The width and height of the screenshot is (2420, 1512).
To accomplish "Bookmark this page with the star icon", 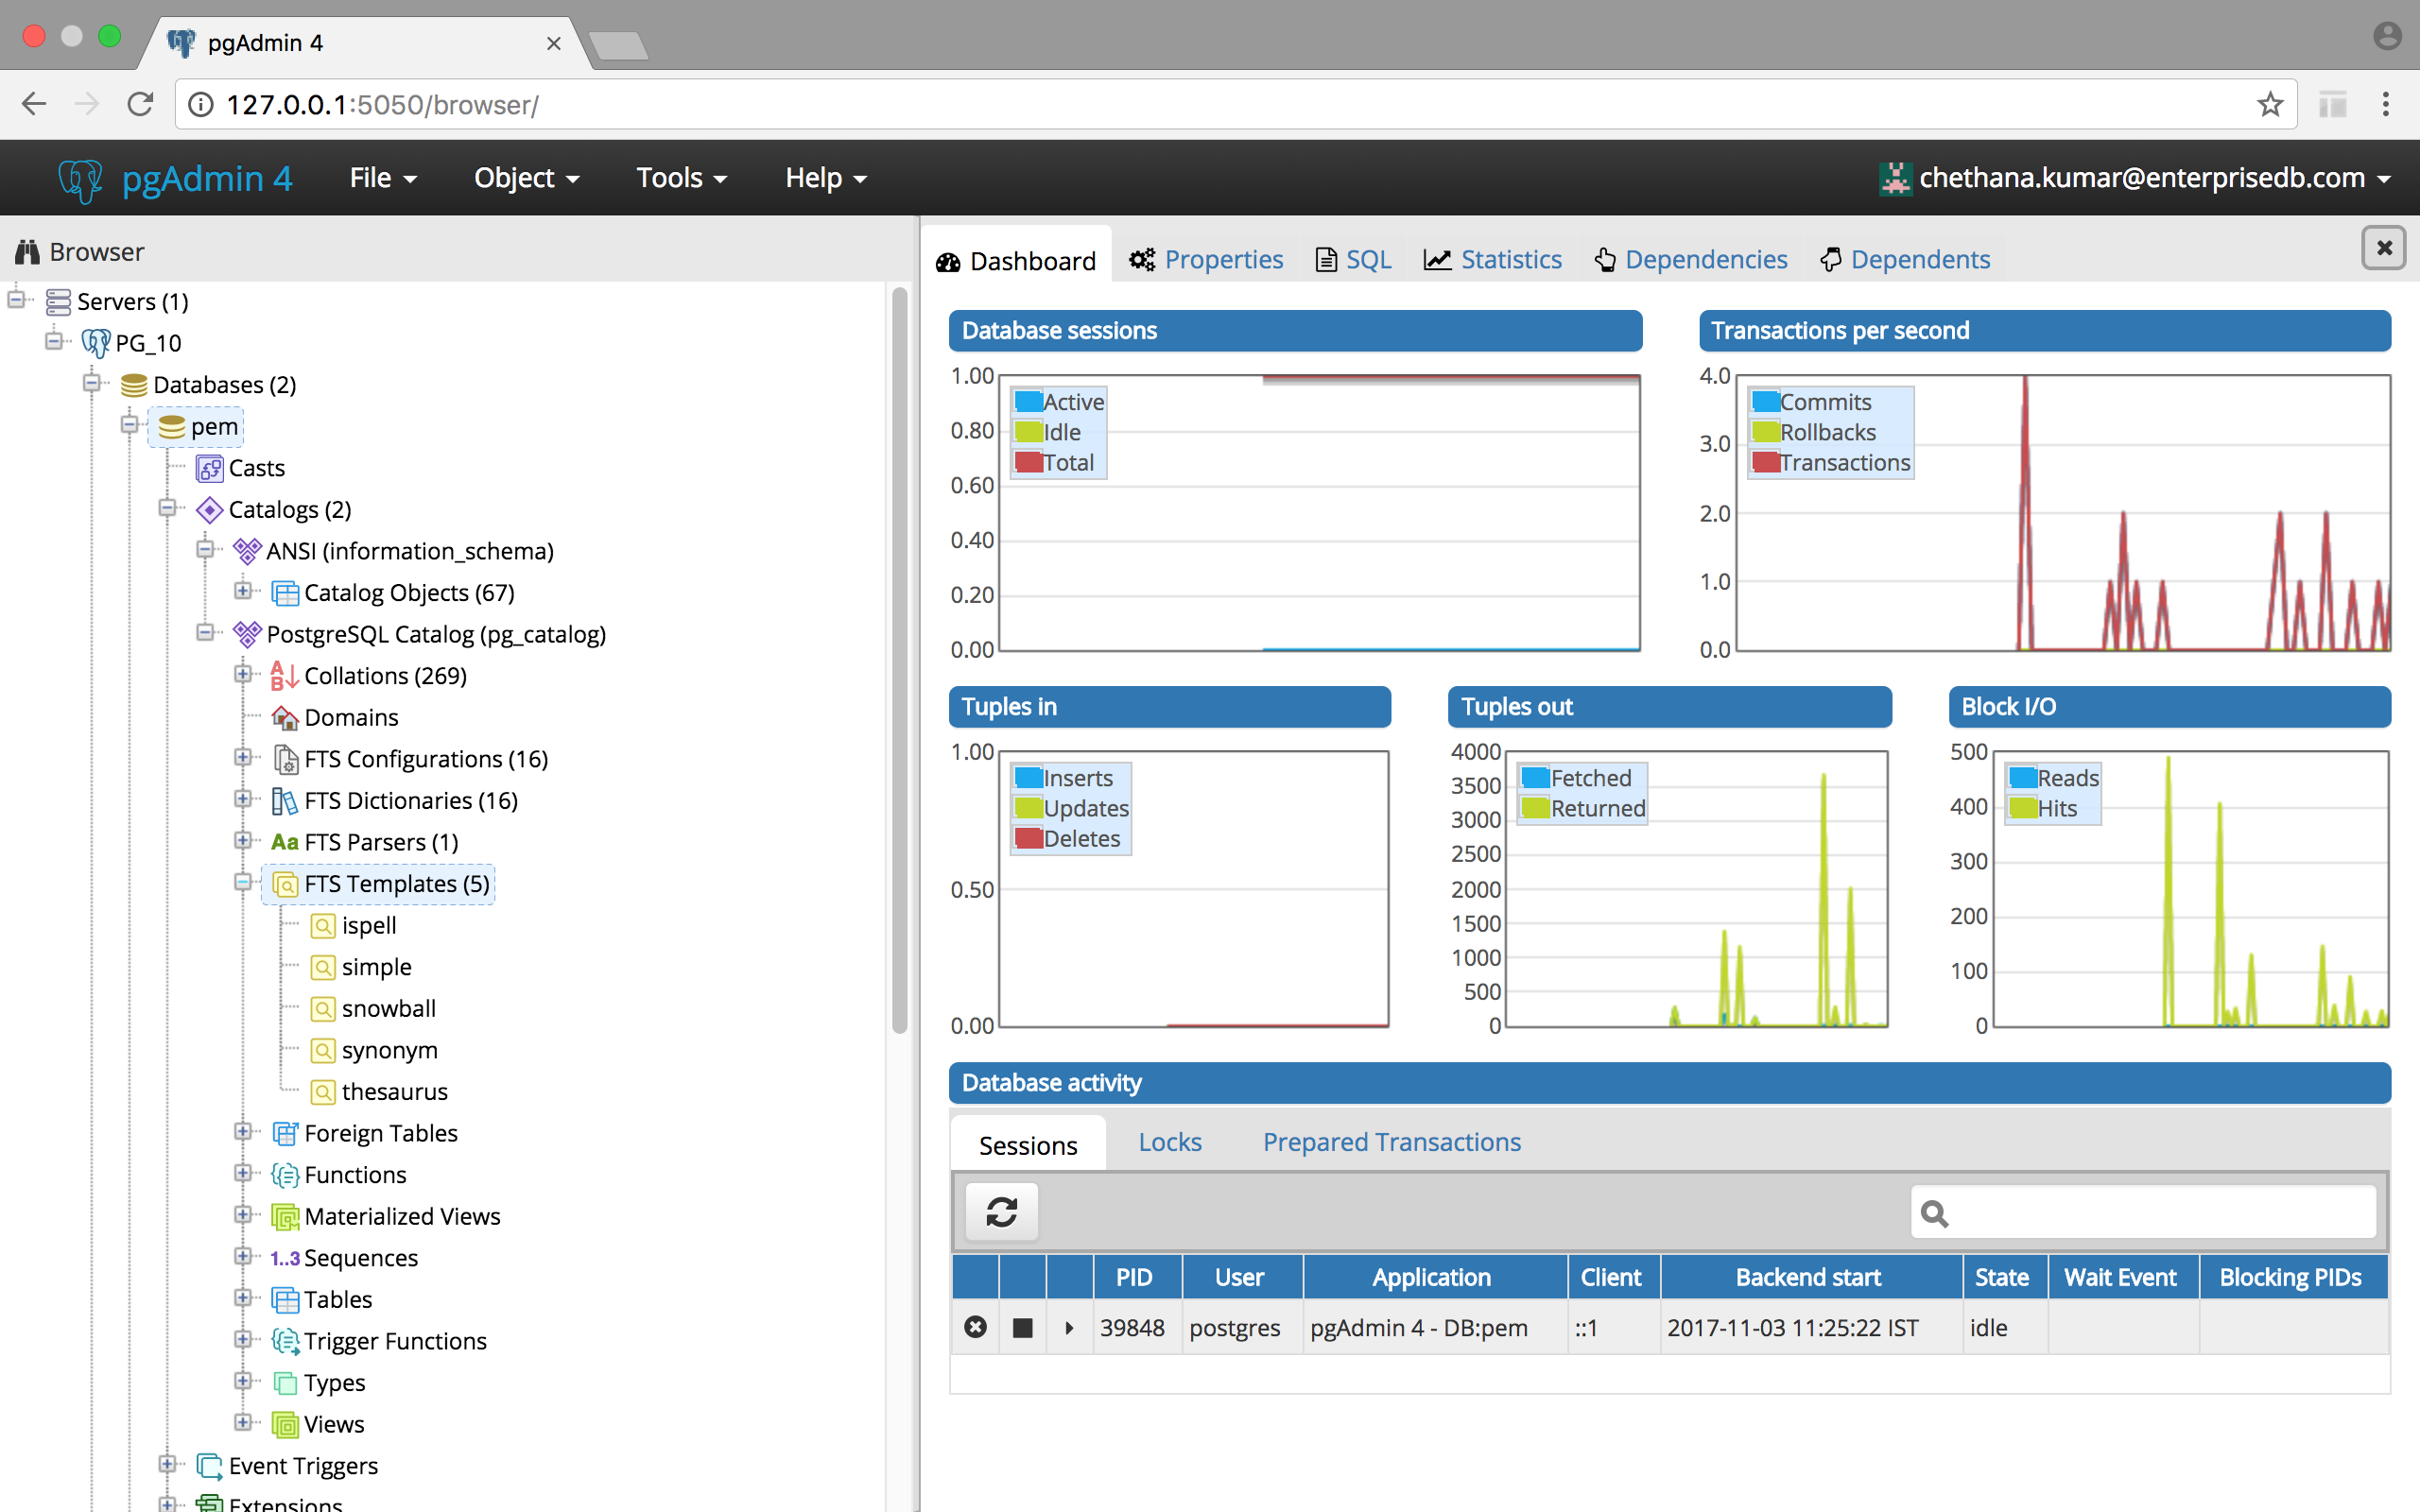I will point(2270,104).
